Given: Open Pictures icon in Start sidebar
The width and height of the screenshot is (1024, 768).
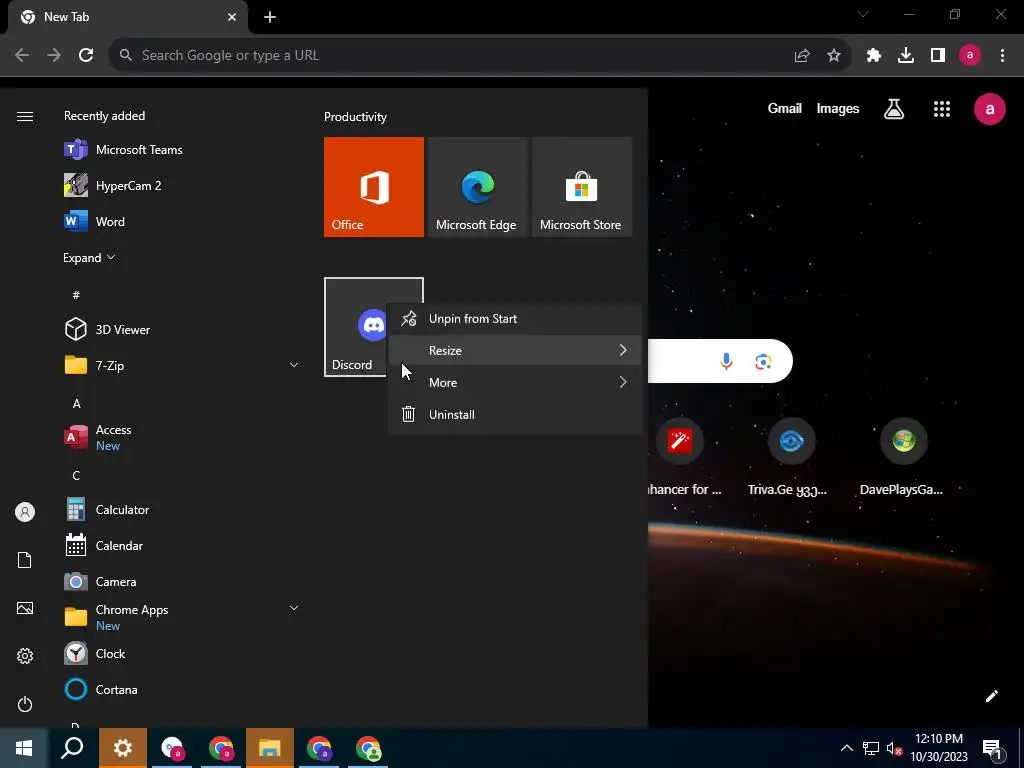Looking at the screenshot, I should tap(25, 608).
